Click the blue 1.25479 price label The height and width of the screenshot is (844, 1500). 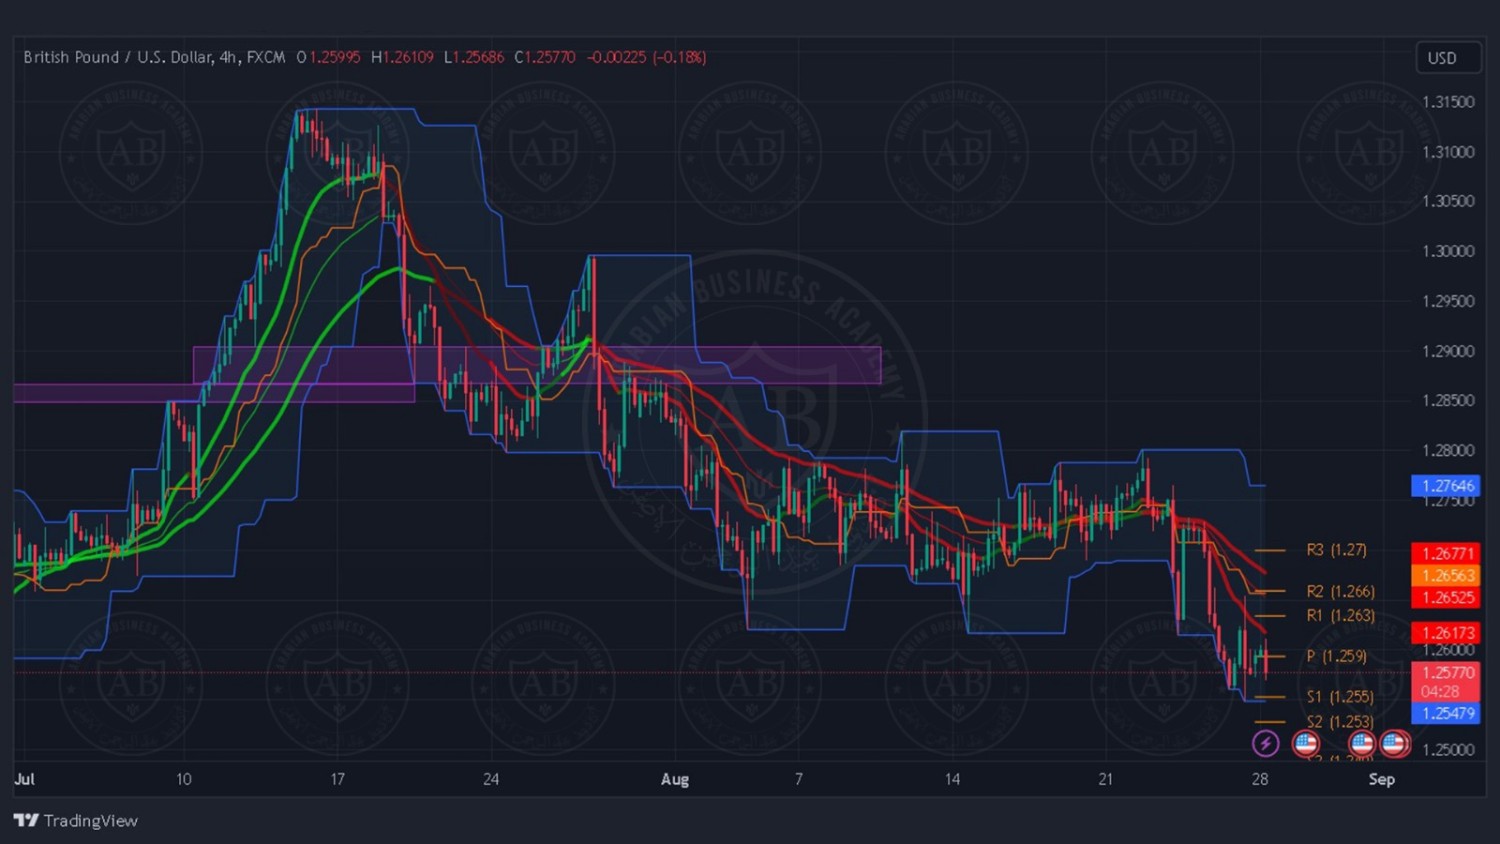tap(1446, 713)
